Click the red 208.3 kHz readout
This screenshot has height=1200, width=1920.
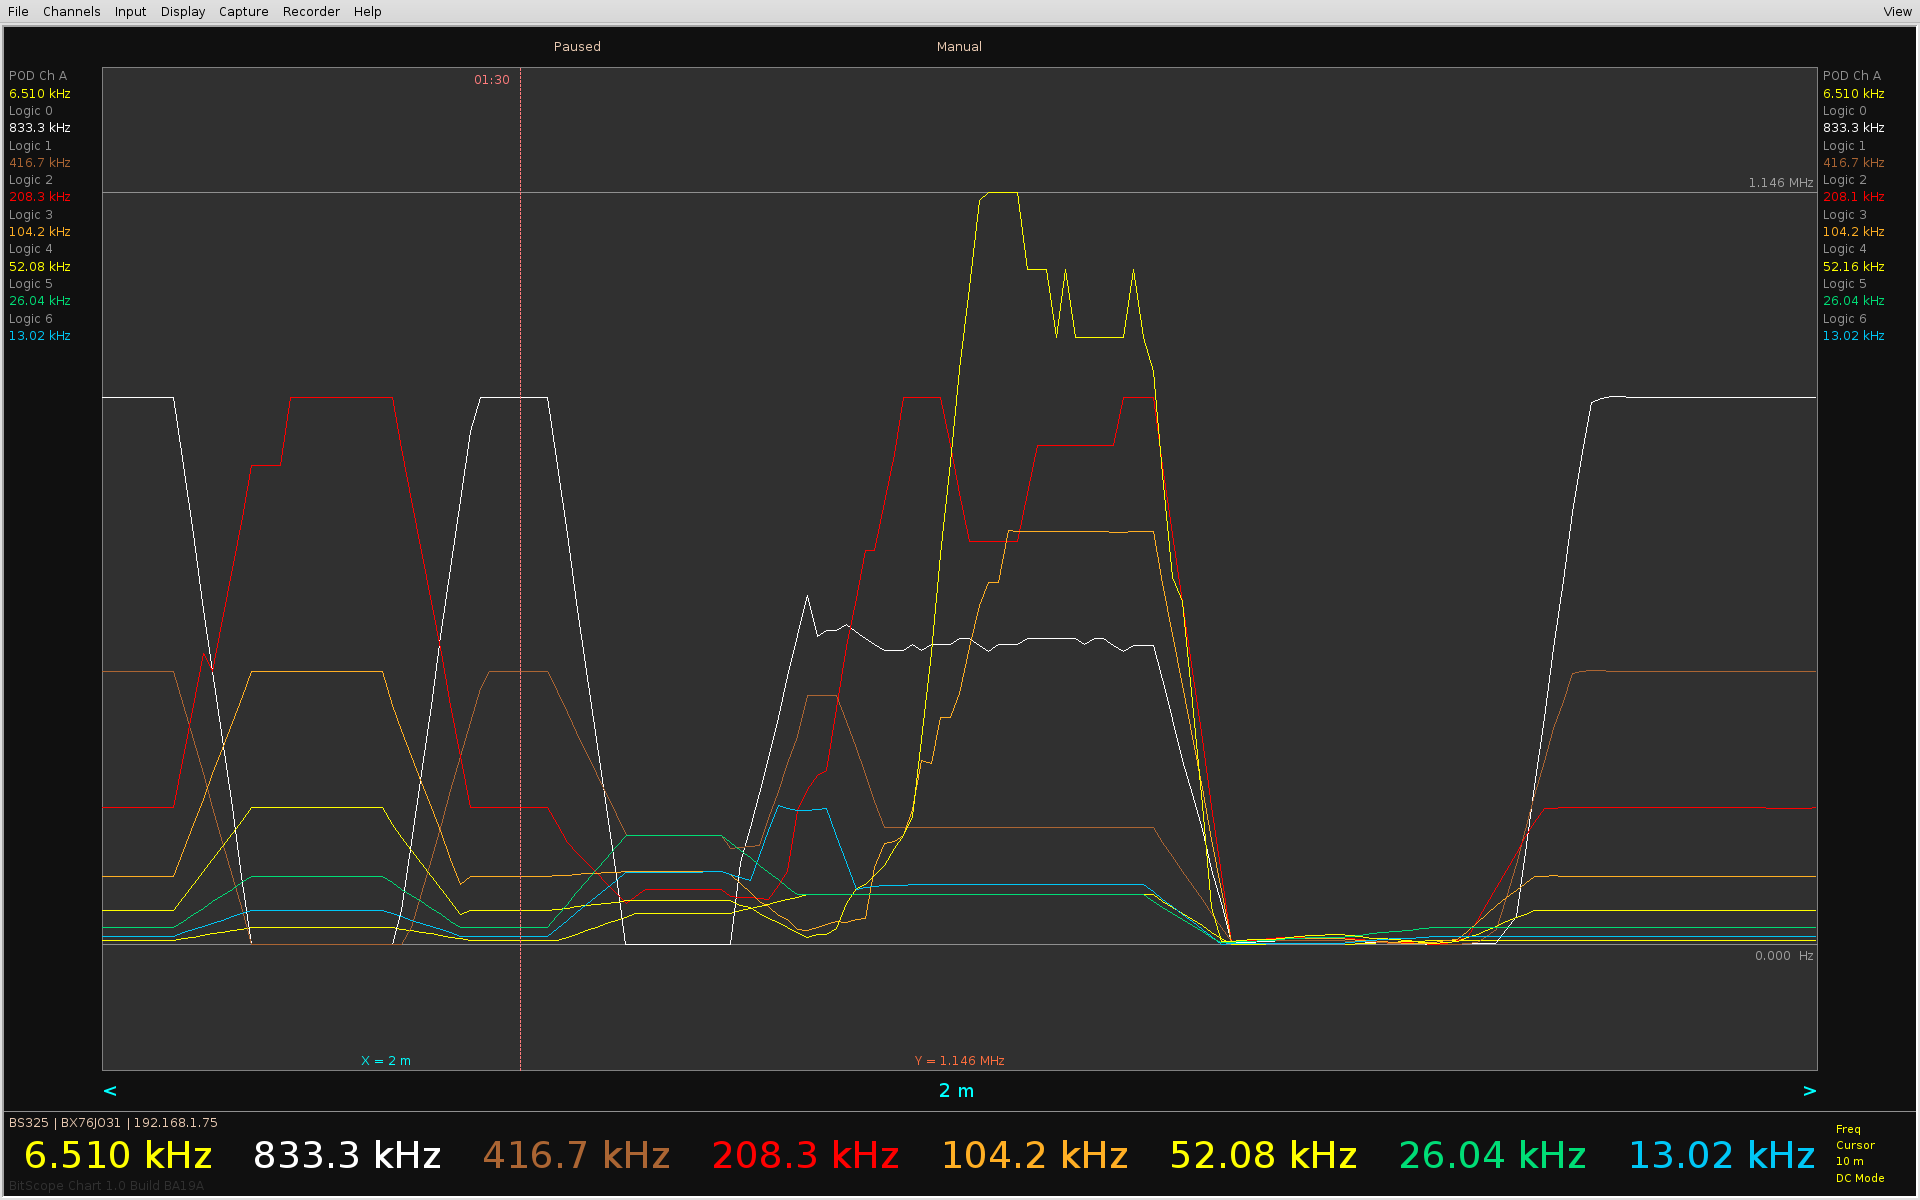click(x=805, y=1156)
